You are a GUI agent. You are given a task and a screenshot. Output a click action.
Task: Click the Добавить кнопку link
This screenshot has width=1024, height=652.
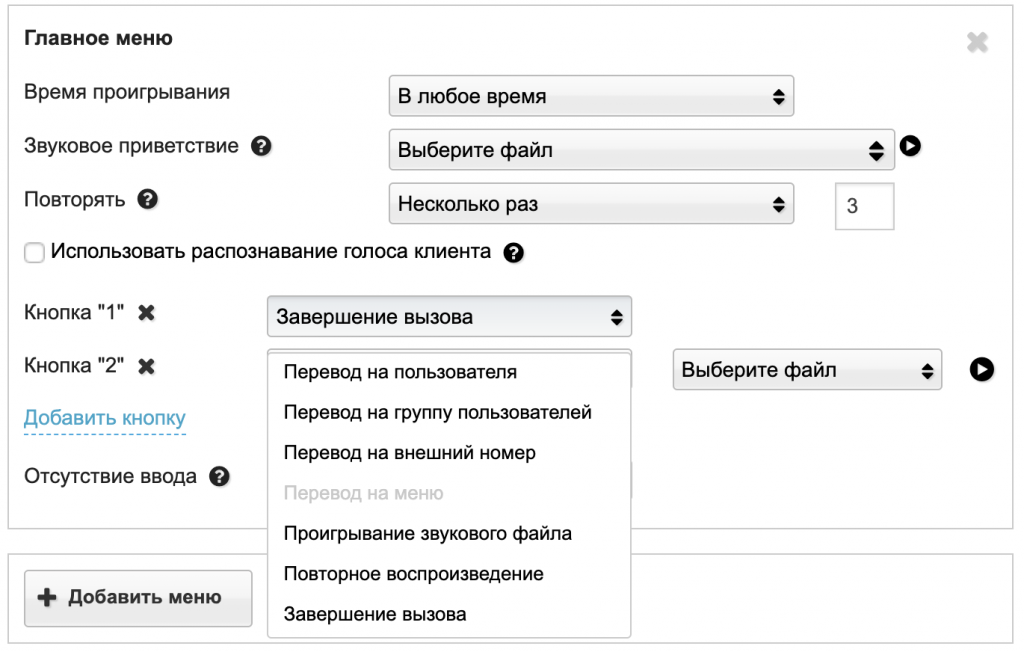tap(105, 418)
